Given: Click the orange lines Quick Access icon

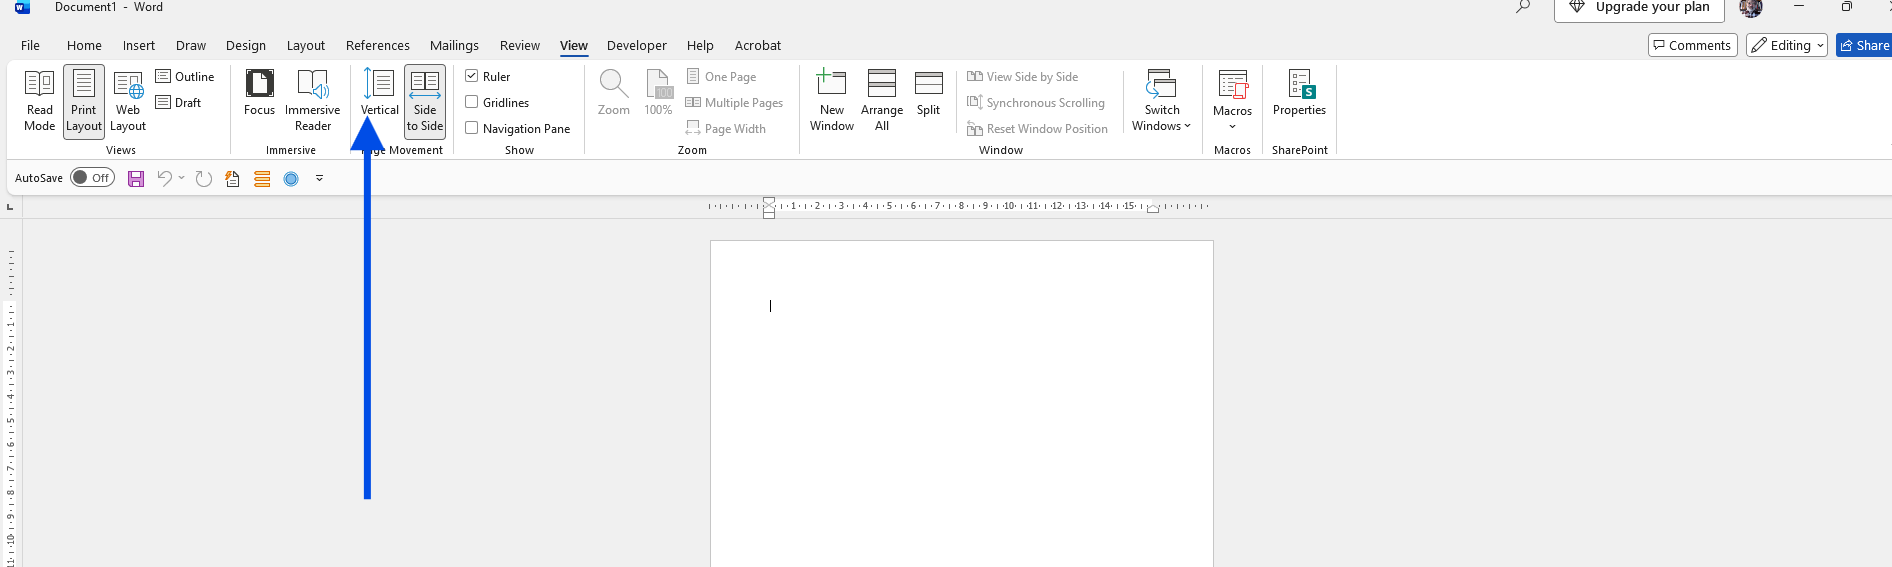Looking at the screenshot, I should click(262, 179).
